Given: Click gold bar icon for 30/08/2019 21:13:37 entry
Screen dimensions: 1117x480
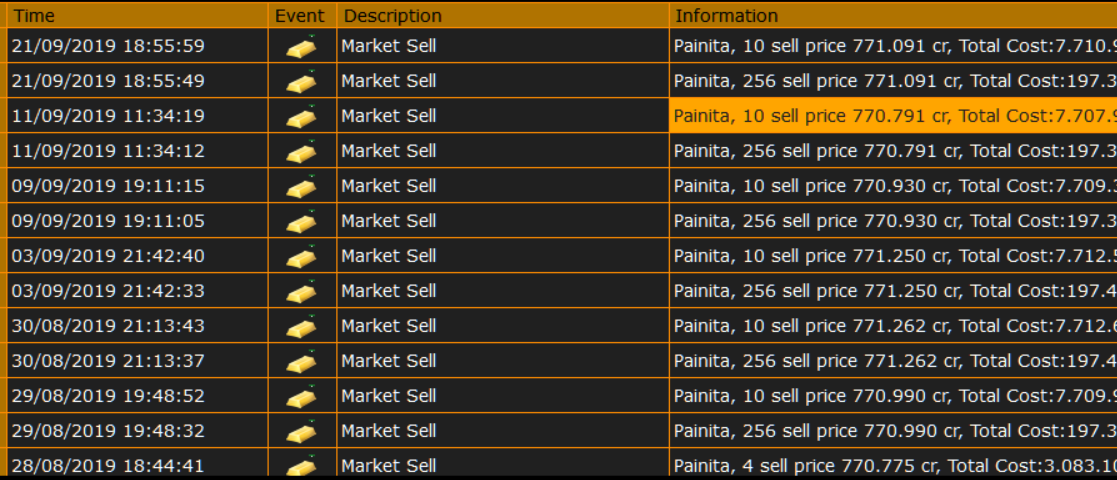Looking at the screenshot, I should tap(301, 361).
